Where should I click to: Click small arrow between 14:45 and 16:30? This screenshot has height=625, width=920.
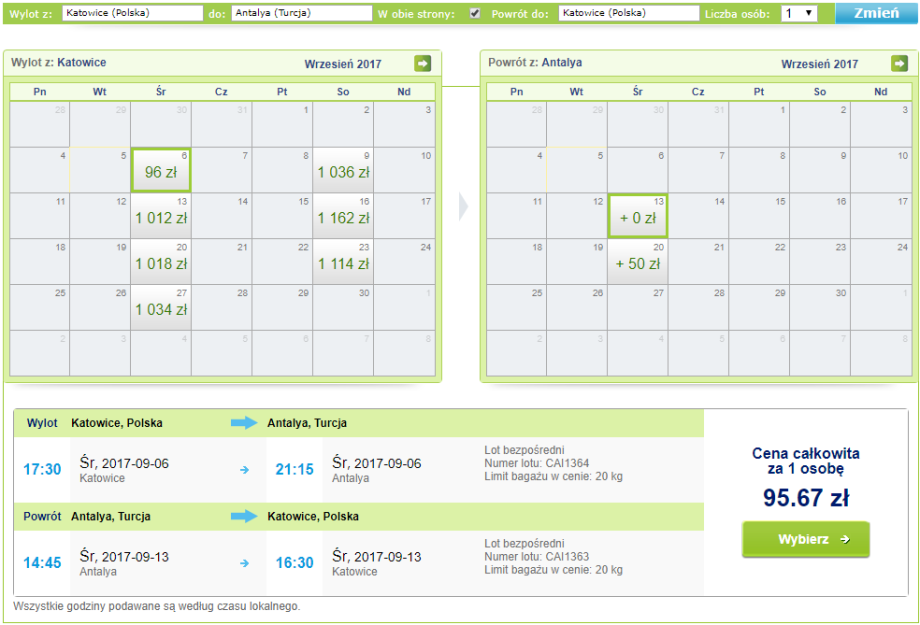click(x=244, y=563)
